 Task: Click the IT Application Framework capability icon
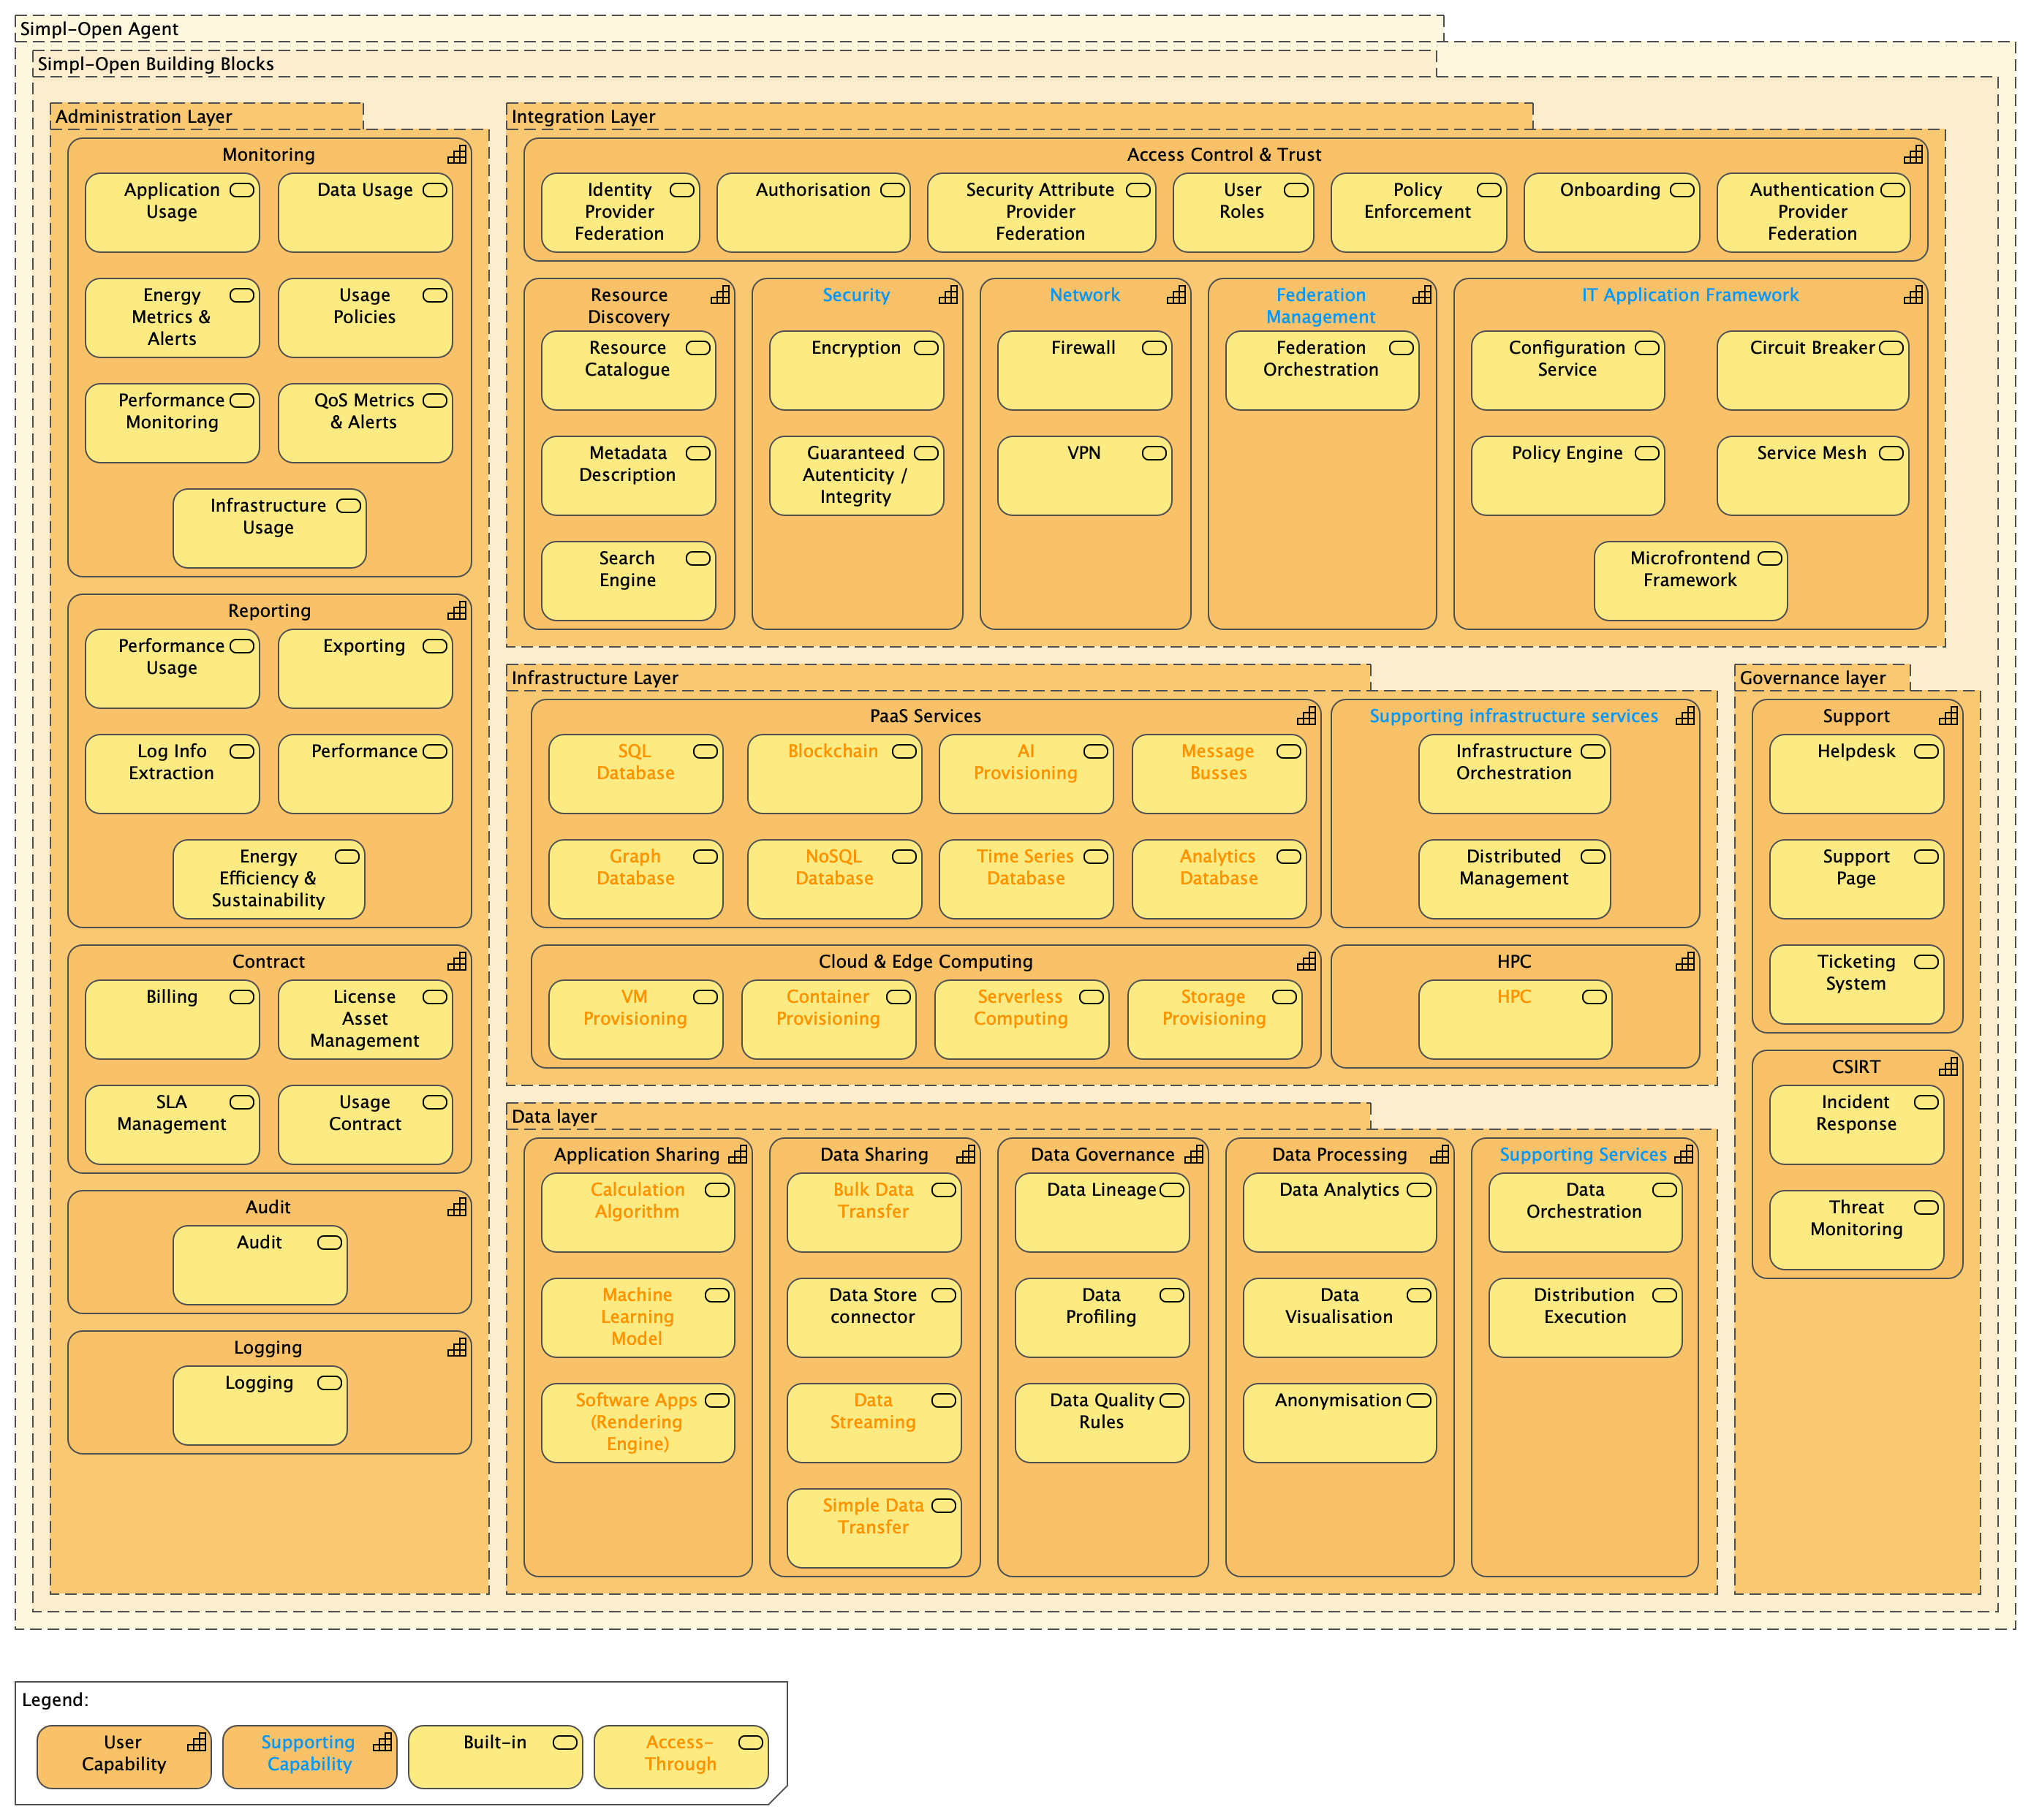(1913, 295)
